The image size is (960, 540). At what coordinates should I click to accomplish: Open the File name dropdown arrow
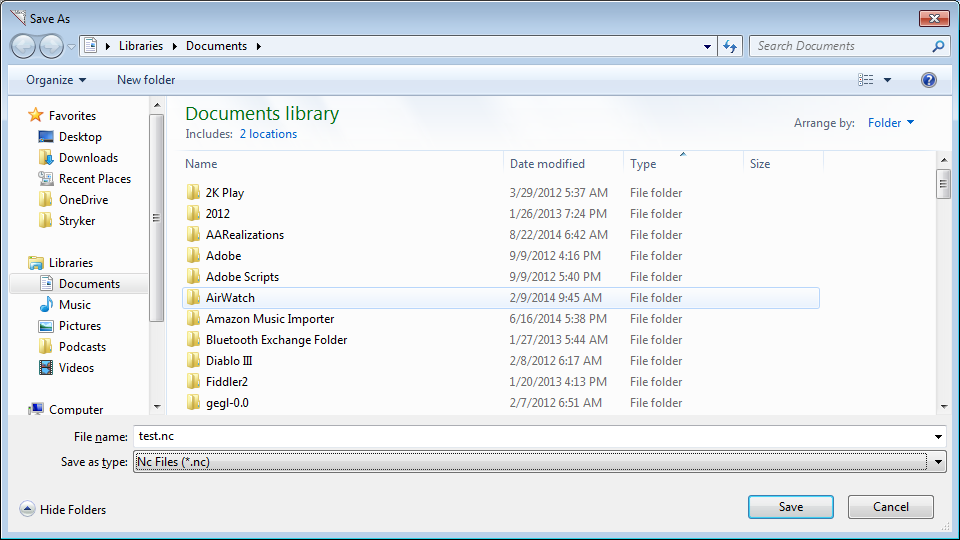tap(938, 437)
